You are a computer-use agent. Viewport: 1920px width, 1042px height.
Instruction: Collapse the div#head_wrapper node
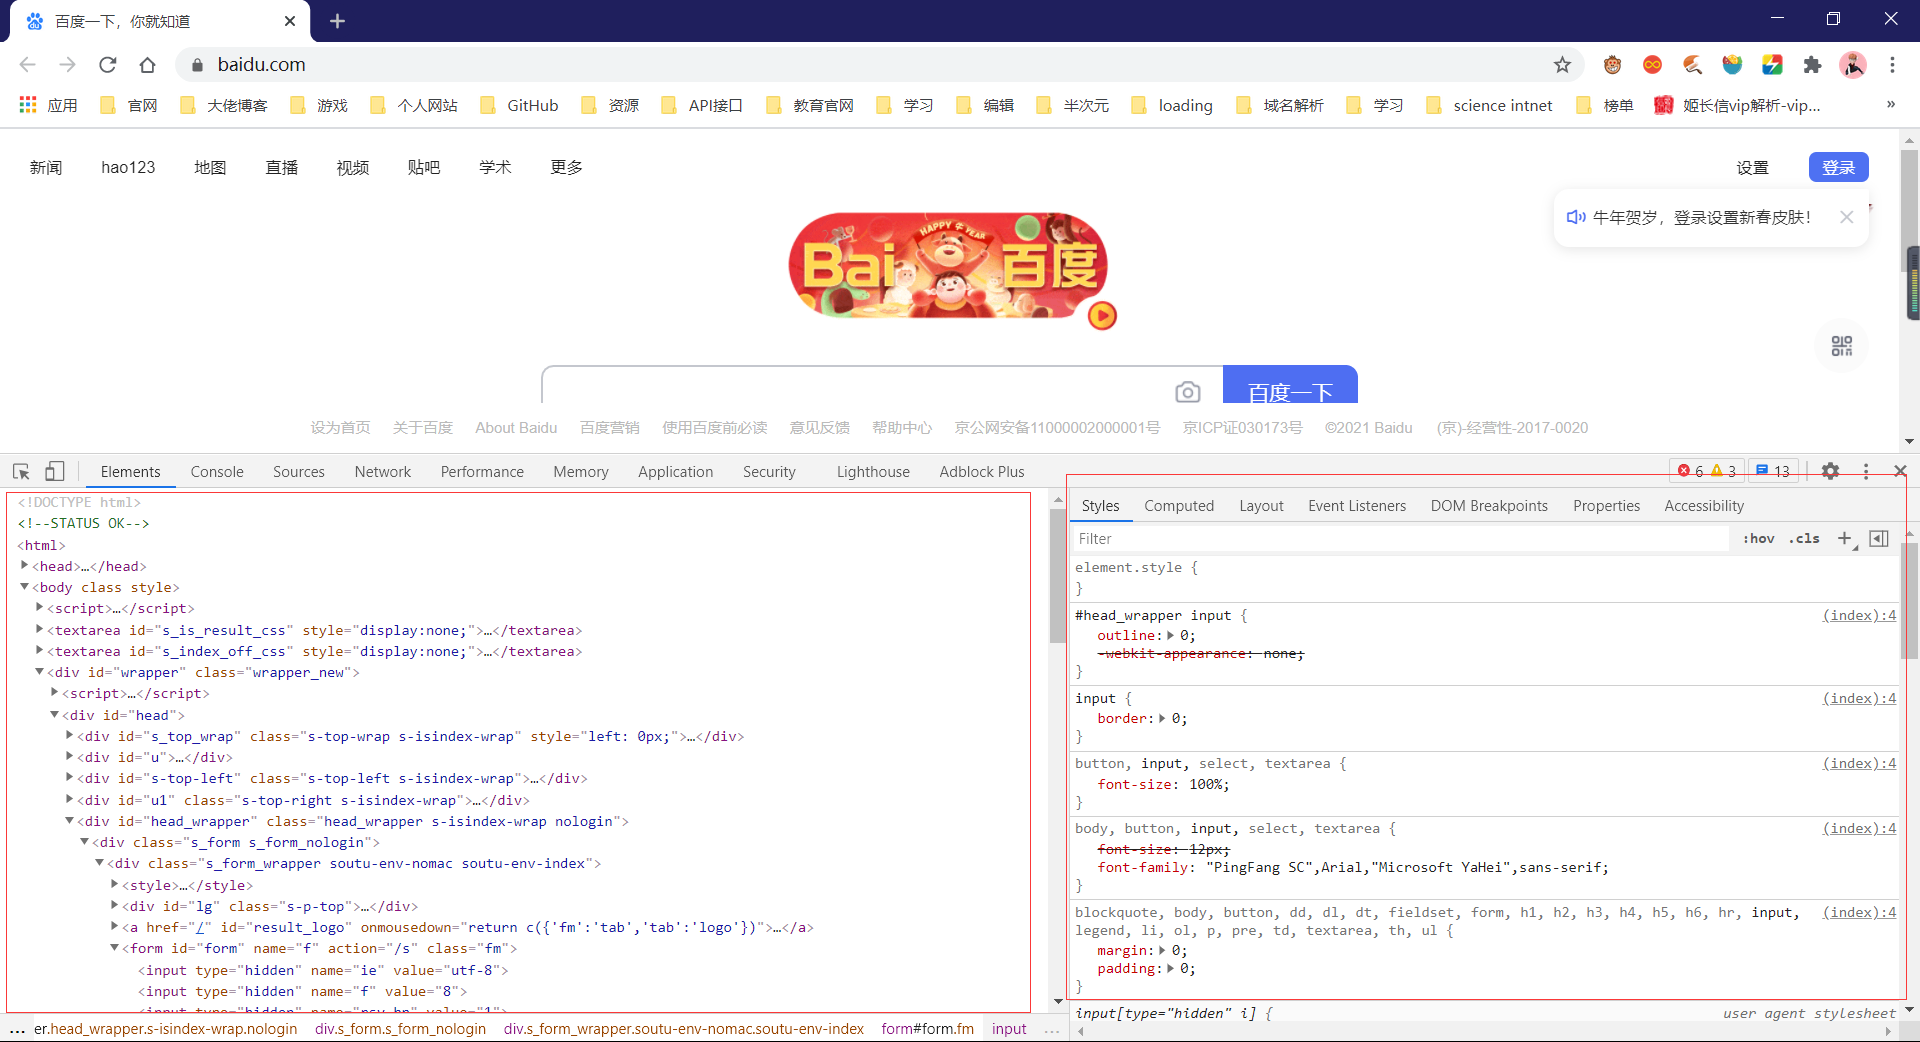[x=70, y=821]
